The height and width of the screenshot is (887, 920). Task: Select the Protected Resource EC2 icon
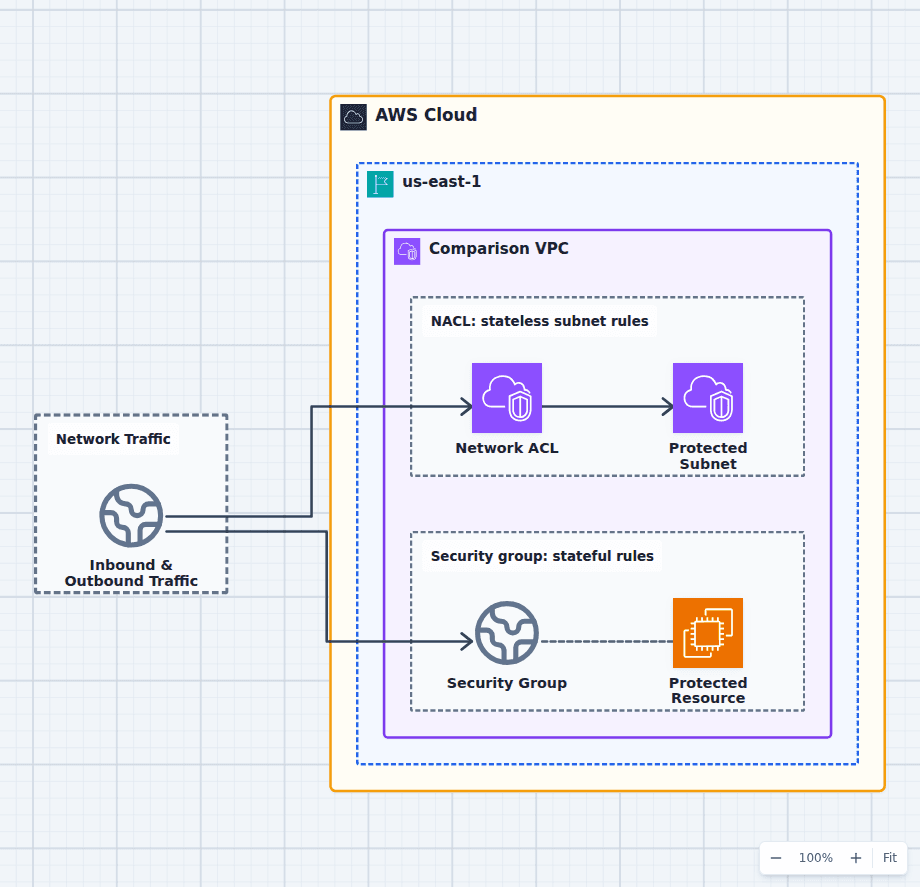708,633
